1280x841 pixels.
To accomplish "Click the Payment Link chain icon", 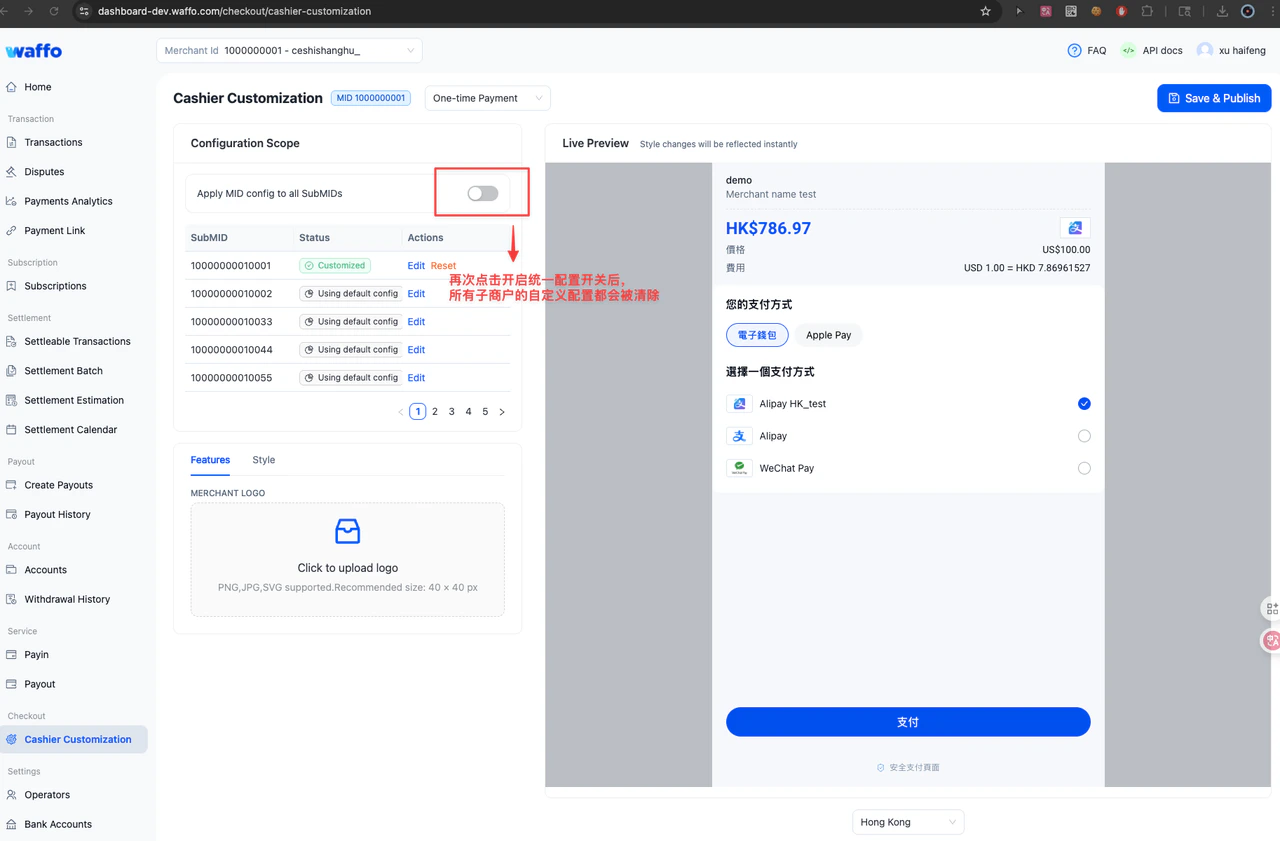I will [x=11, y=230].
